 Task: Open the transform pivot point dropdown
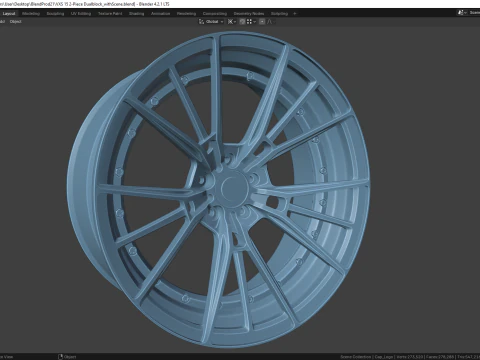232,22
